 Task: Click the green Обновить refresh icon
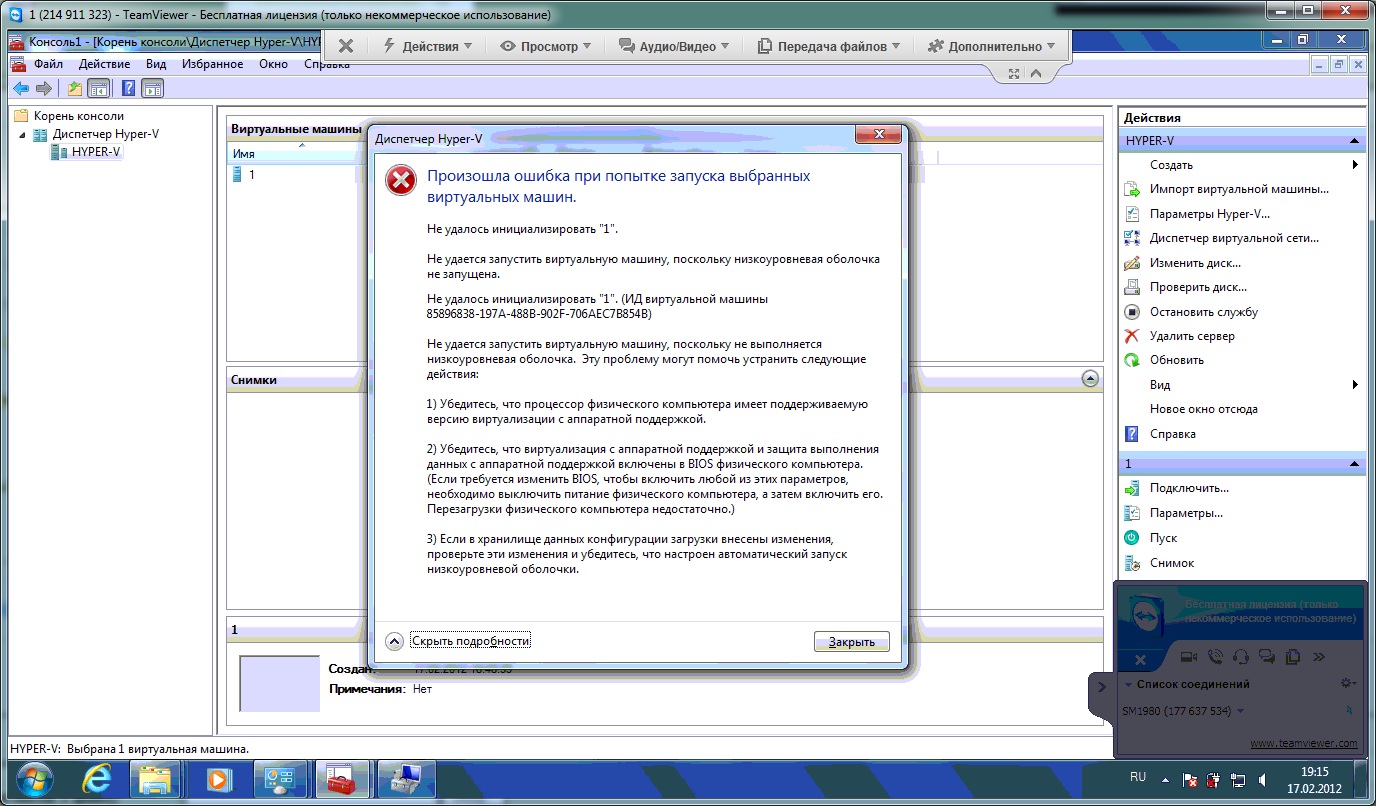click(x=1132, y=360)
